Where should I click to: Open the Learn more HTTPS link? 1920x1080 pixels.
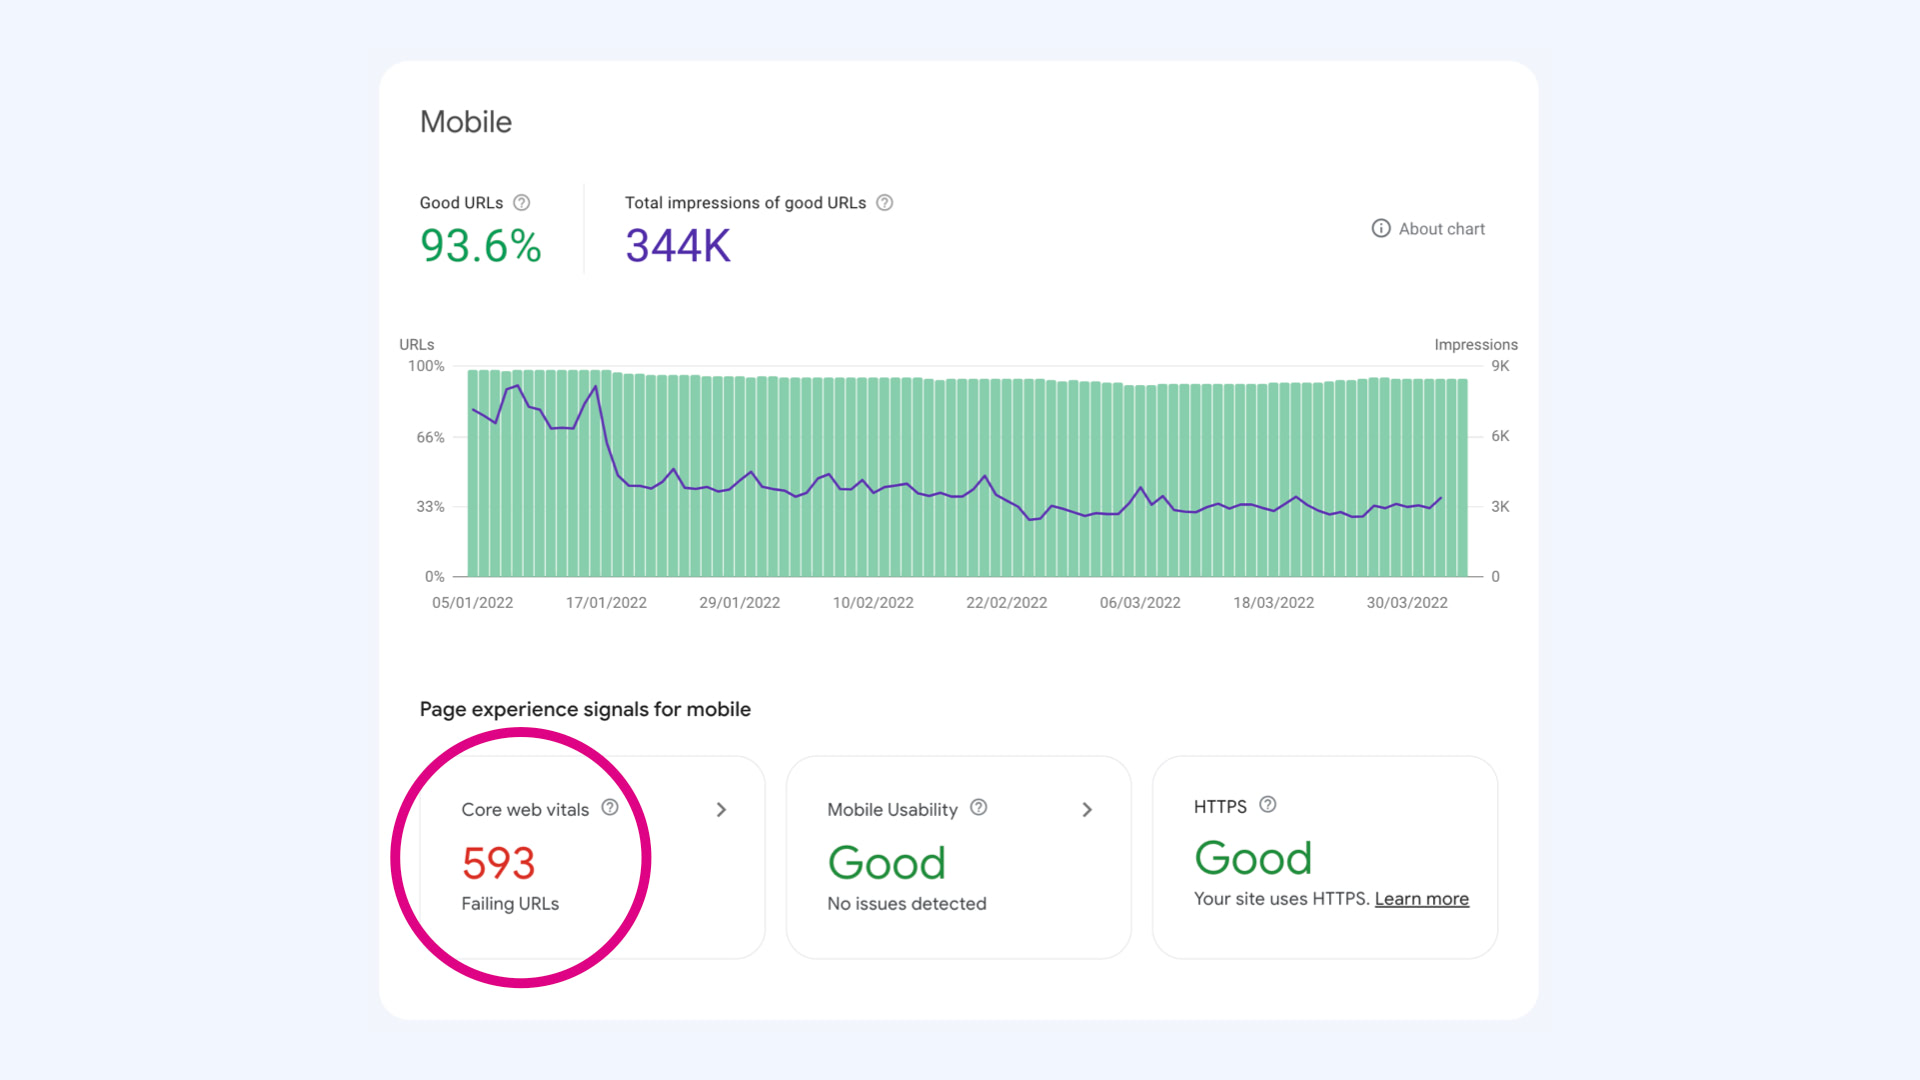pos(1421,898)
